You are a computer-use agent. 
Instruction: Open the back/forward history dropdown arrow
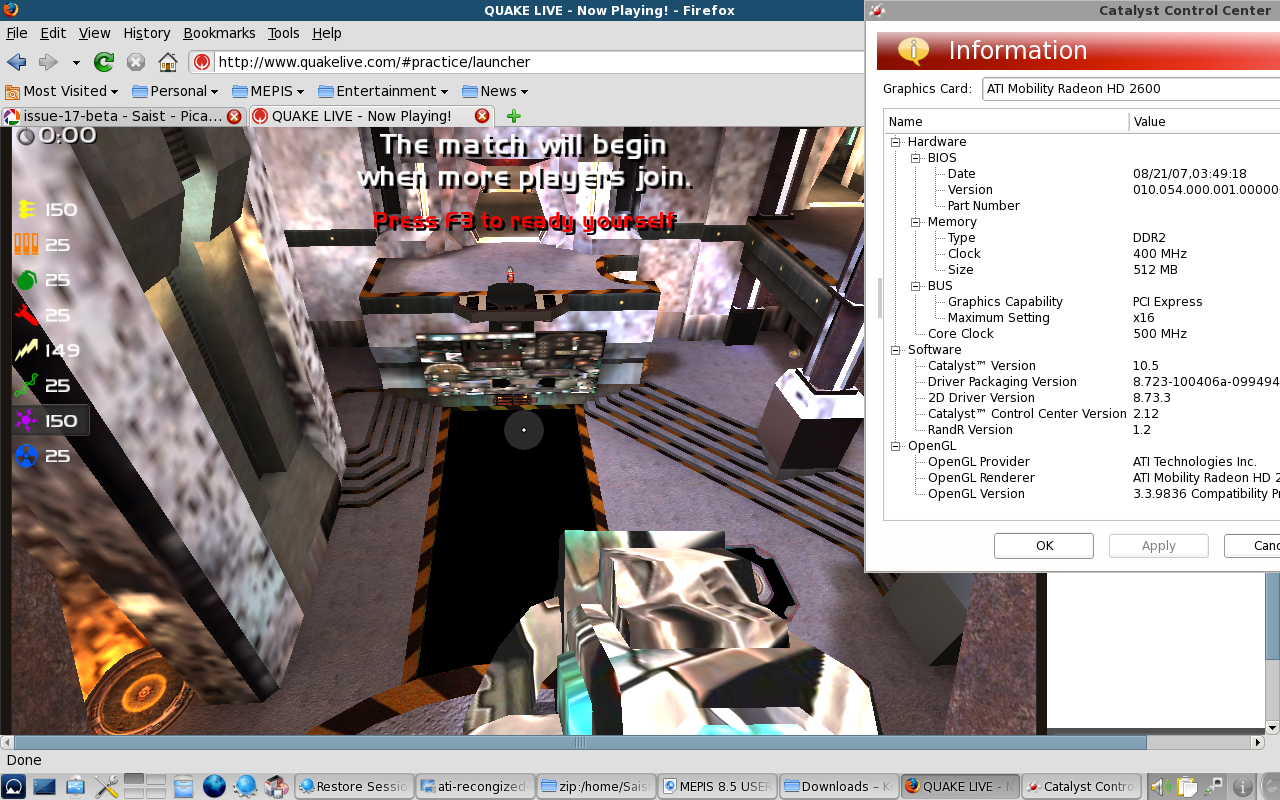click(75, 62)
